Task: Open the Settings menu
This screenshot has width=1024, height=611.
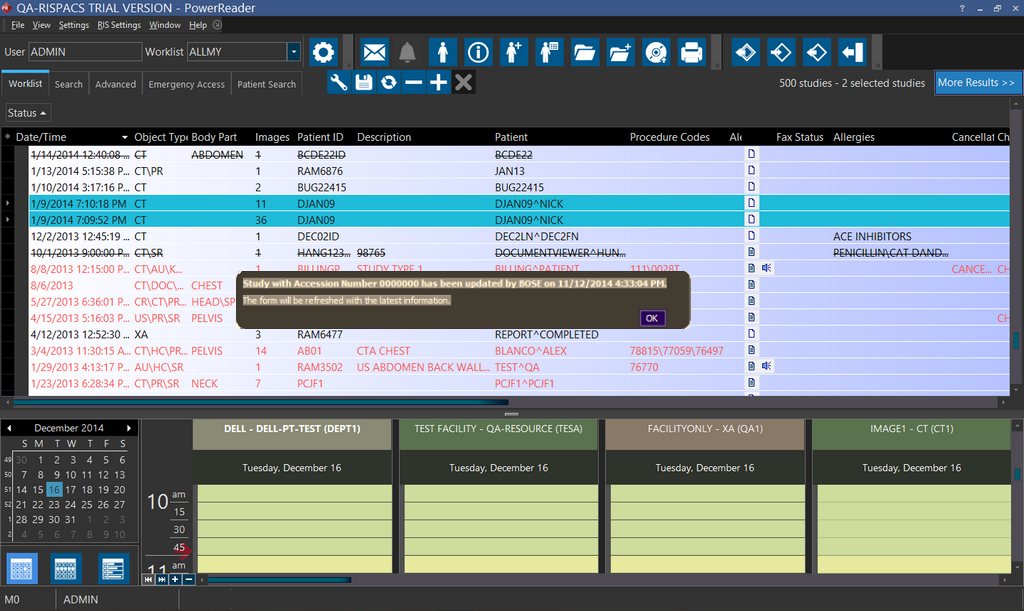Action: (x=73, y=25)
